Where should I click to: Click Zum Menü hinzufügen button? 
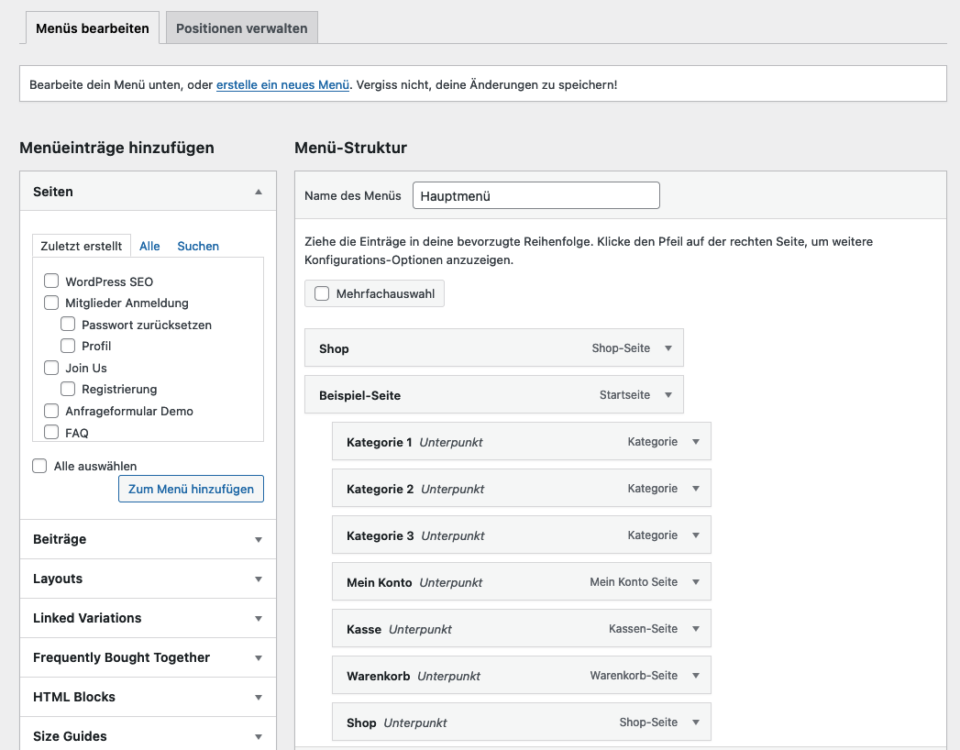190,488
